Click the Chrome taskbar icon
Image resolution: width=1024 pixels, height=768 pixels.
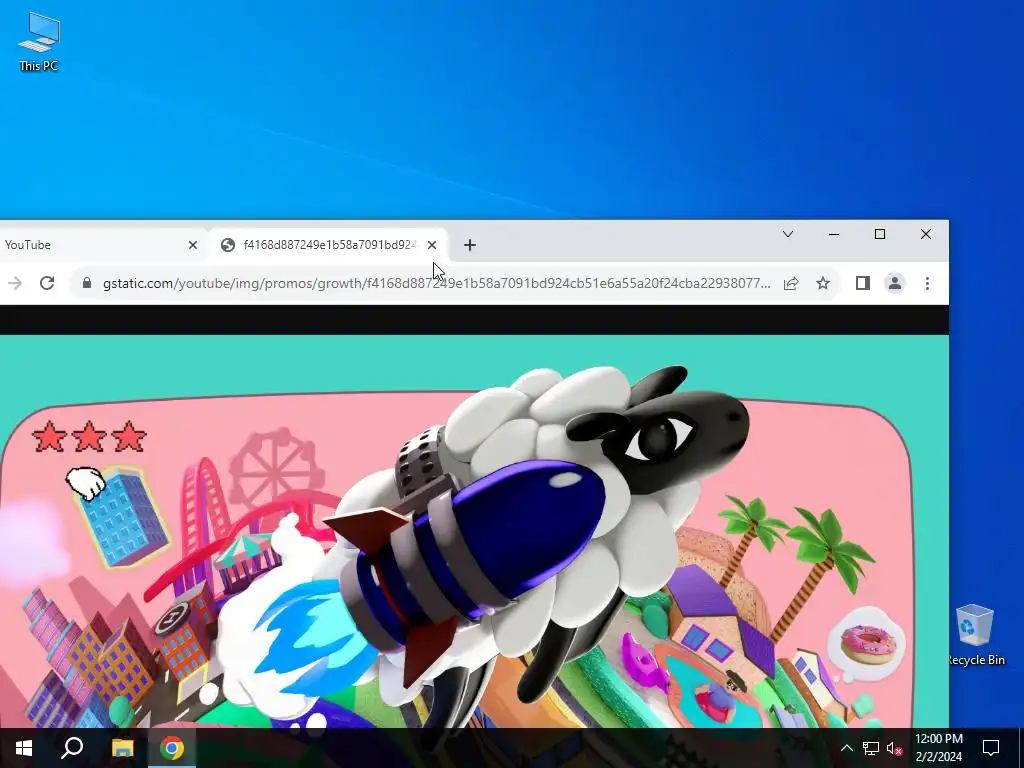[x=172, y=748]
